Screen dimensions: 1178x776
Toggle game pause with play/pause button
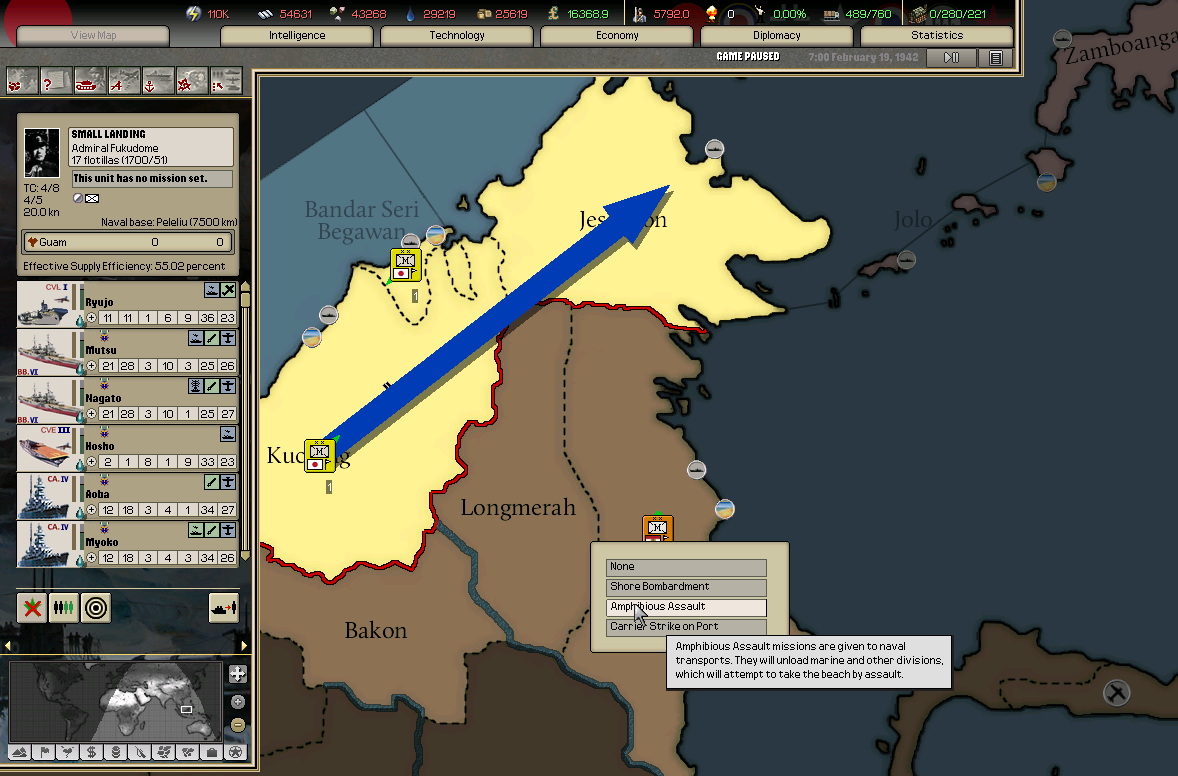coord(951,58)
